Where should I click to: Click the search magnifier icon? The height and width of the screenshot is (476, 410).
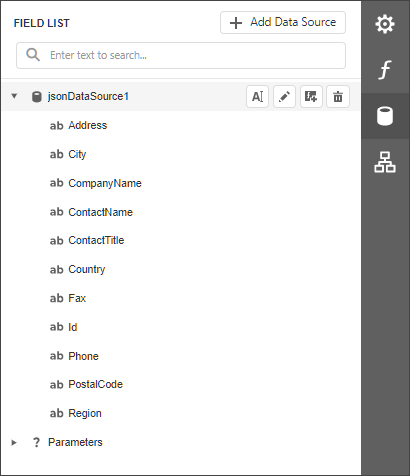(x=33, y=55)
